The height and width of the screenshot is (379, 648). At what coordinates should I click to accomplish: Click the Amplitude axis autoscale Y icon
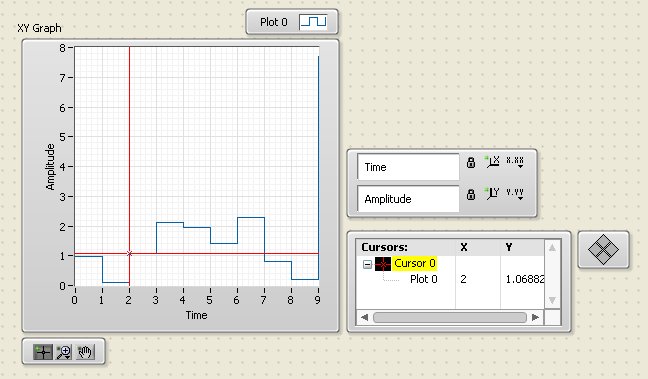click(493, 193)
